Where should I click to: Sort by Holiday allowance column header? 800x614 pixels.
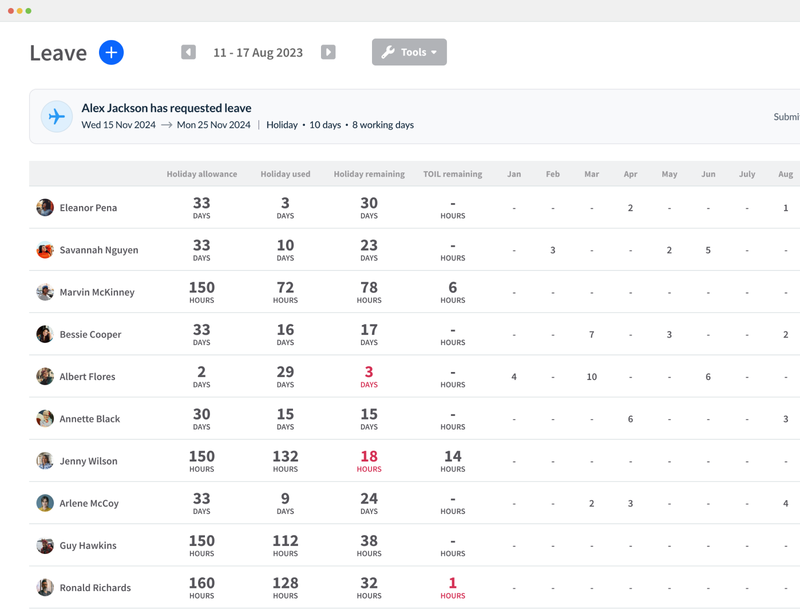coord(202,174)
